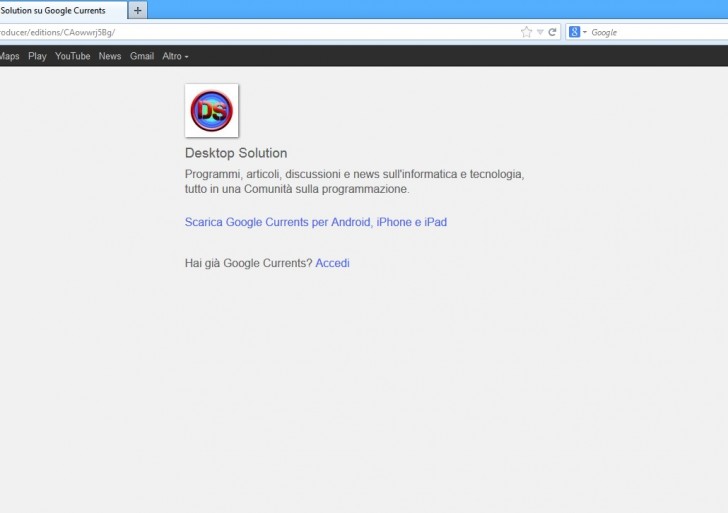
Task: Click Scarica Google Currents per Android link
Action: point(315,222)
